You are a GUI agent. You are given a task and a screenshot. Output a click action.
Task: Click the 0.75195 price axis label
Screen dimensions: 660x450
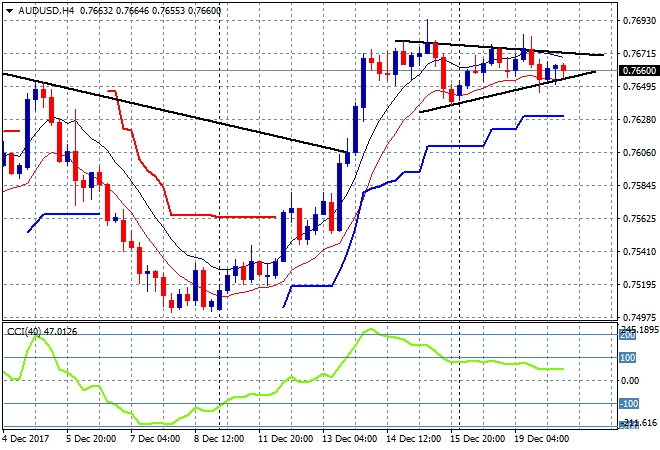coord(639,285)
